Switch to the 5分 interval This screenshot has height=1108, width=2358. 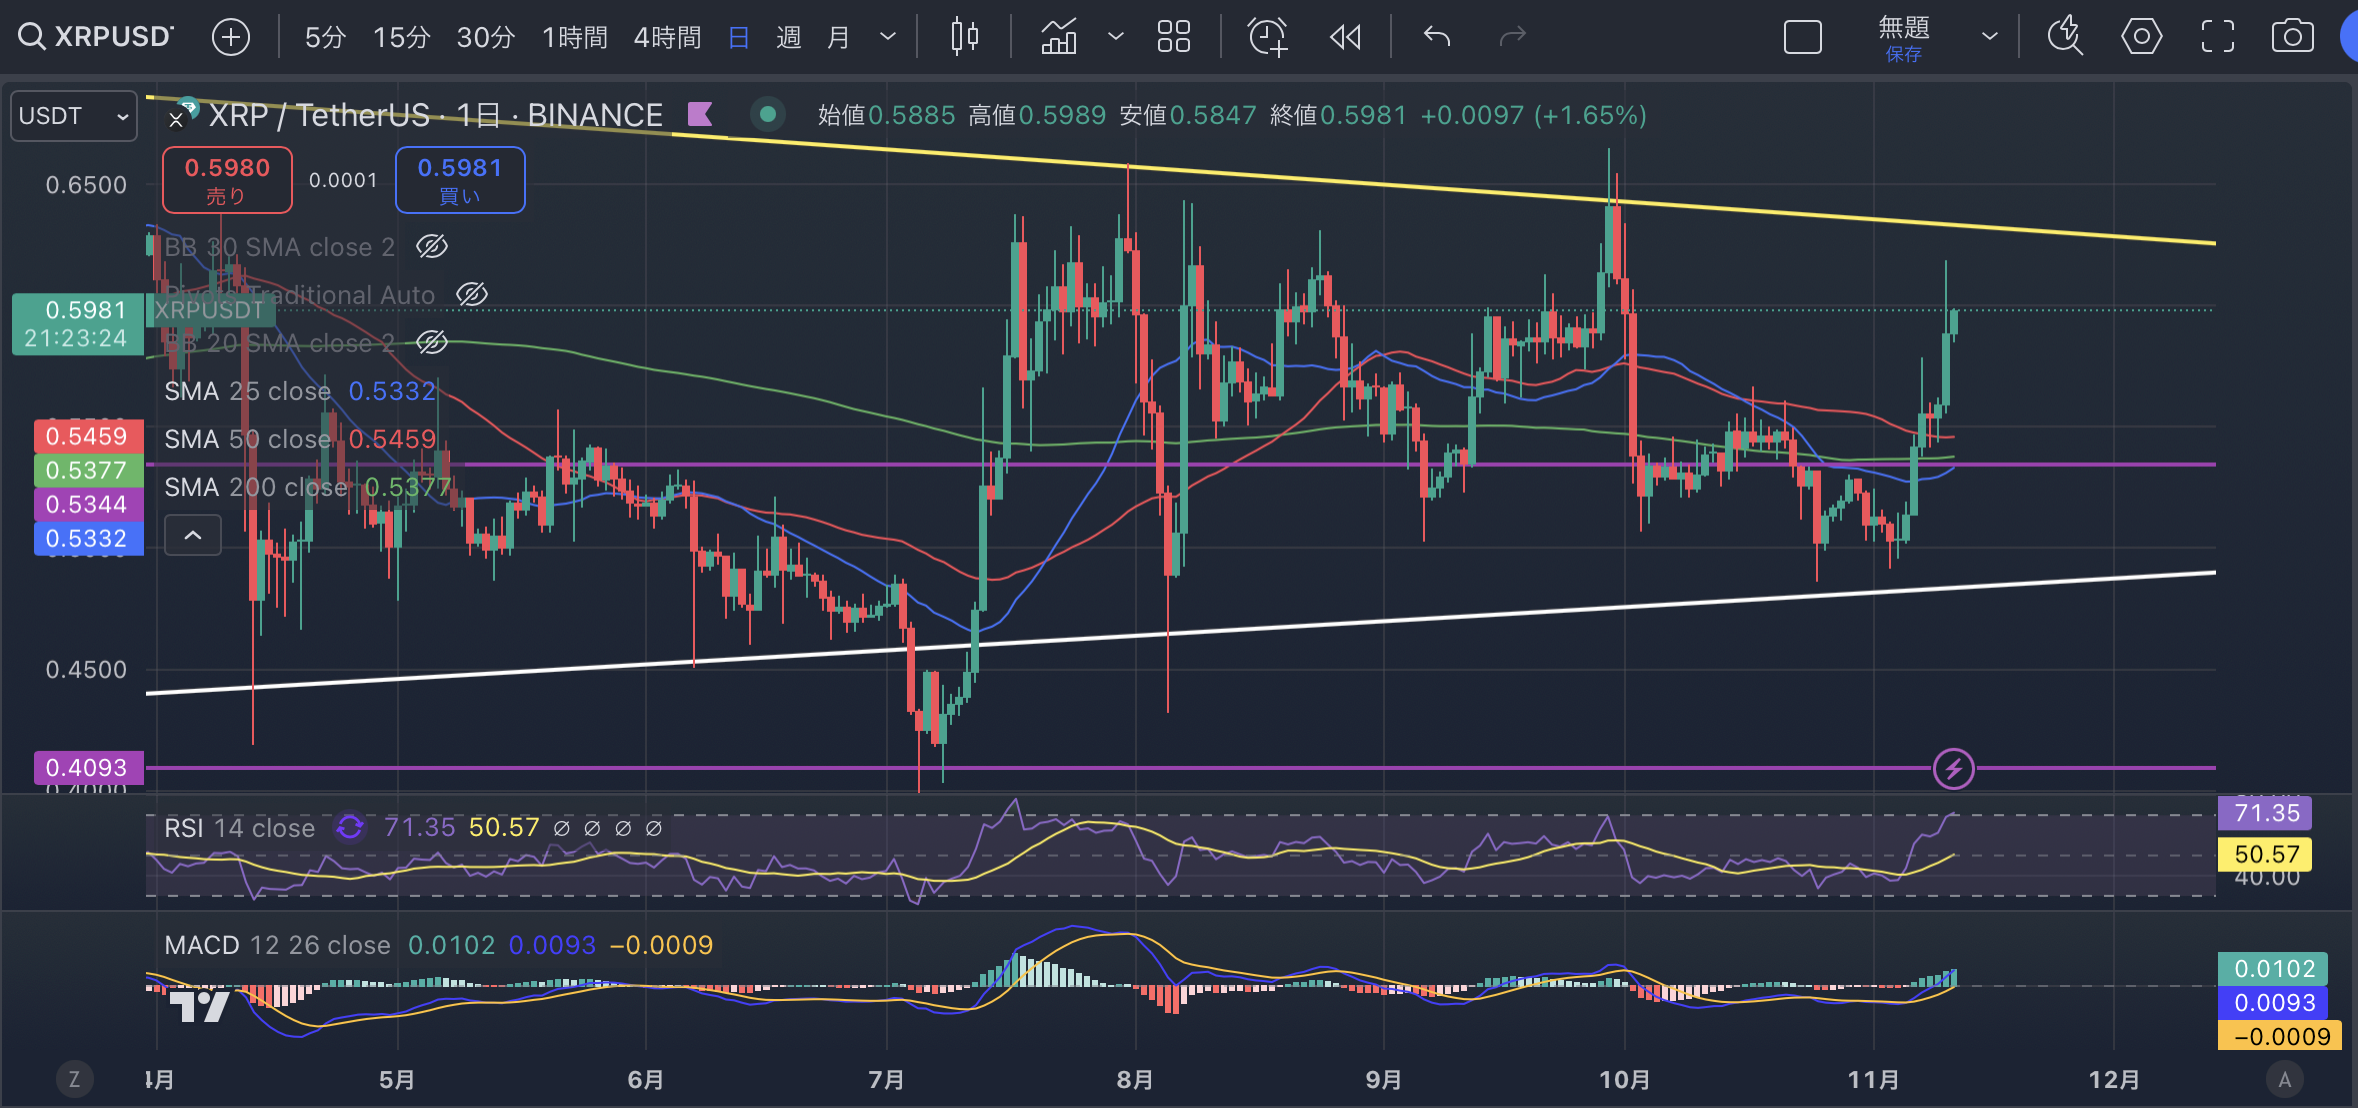[325, 37]
